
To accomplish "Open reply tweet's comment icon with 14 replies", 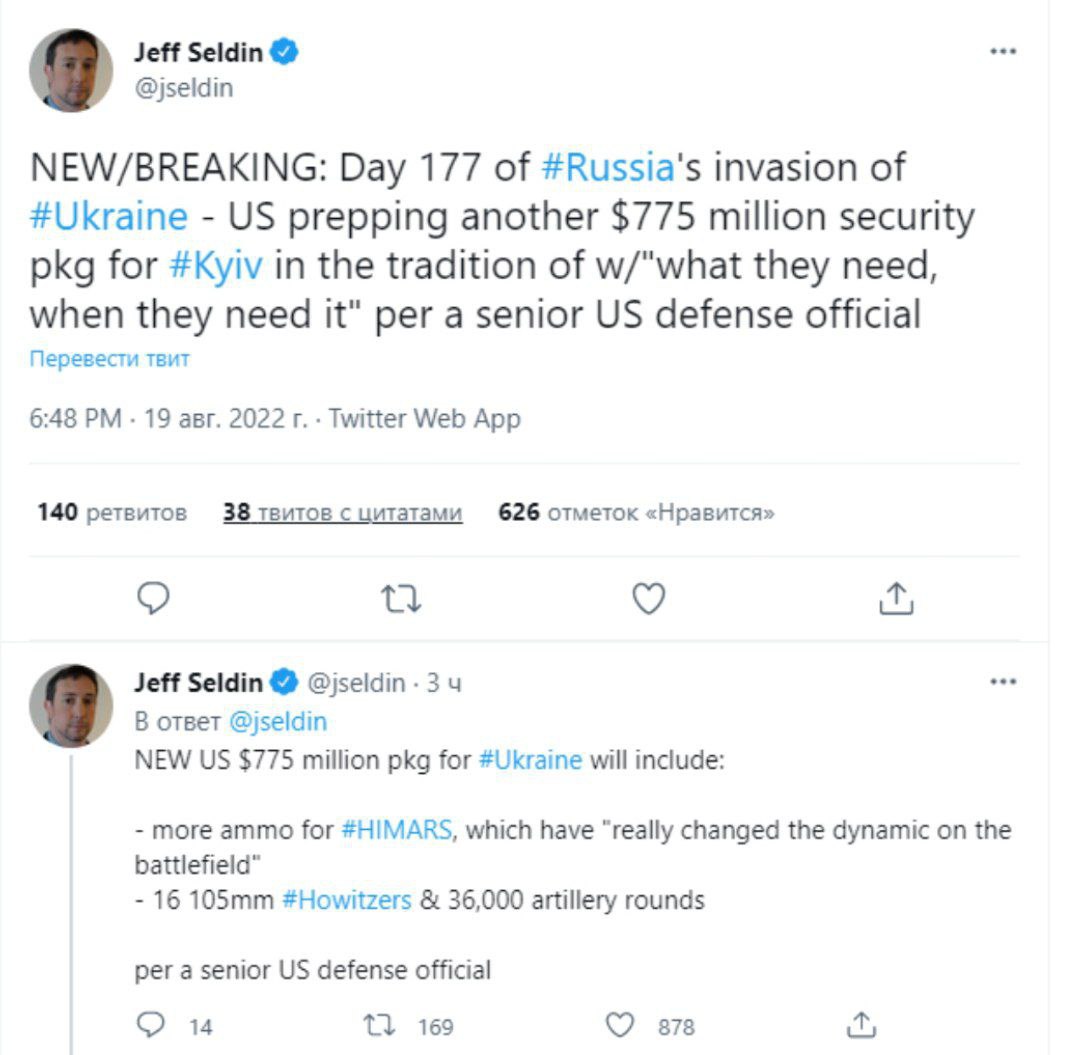I will click(x=151, y=1025).
